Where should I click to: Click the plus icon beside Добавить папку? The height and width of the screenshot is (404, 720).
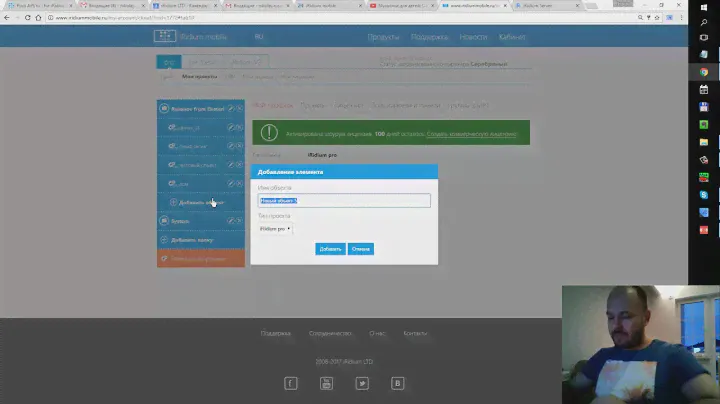click(x=164, y=240)
